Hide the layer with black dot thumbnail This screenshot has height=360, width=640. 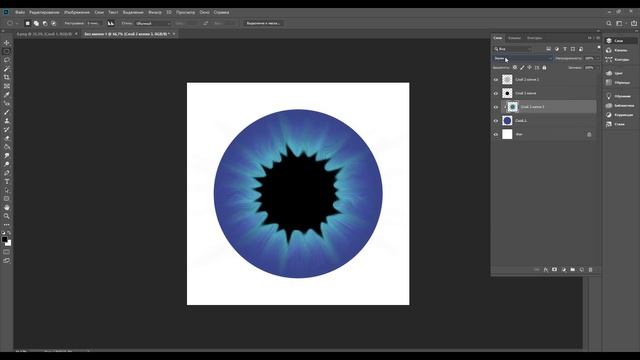click(496, 93)
